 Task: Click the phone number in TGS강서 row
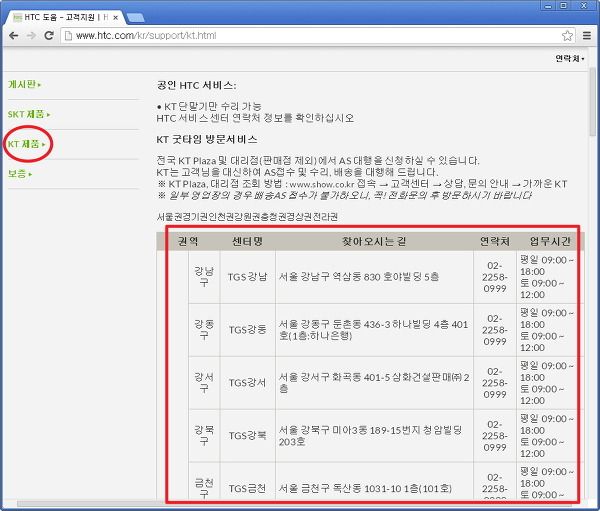[495, 383]
